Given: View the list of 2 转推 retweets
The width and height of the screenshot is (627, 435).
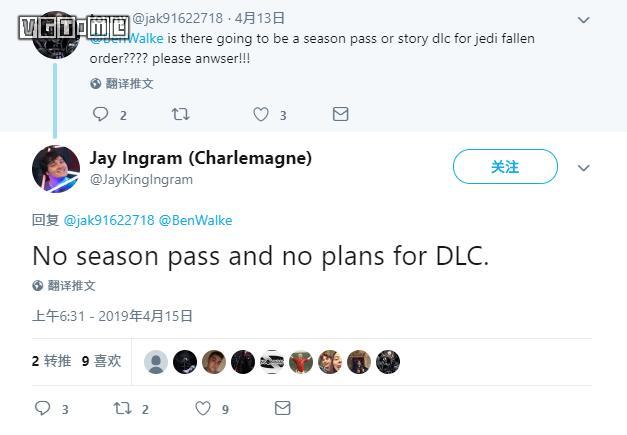Looking at the screenshot, I should tap(52, 361).
